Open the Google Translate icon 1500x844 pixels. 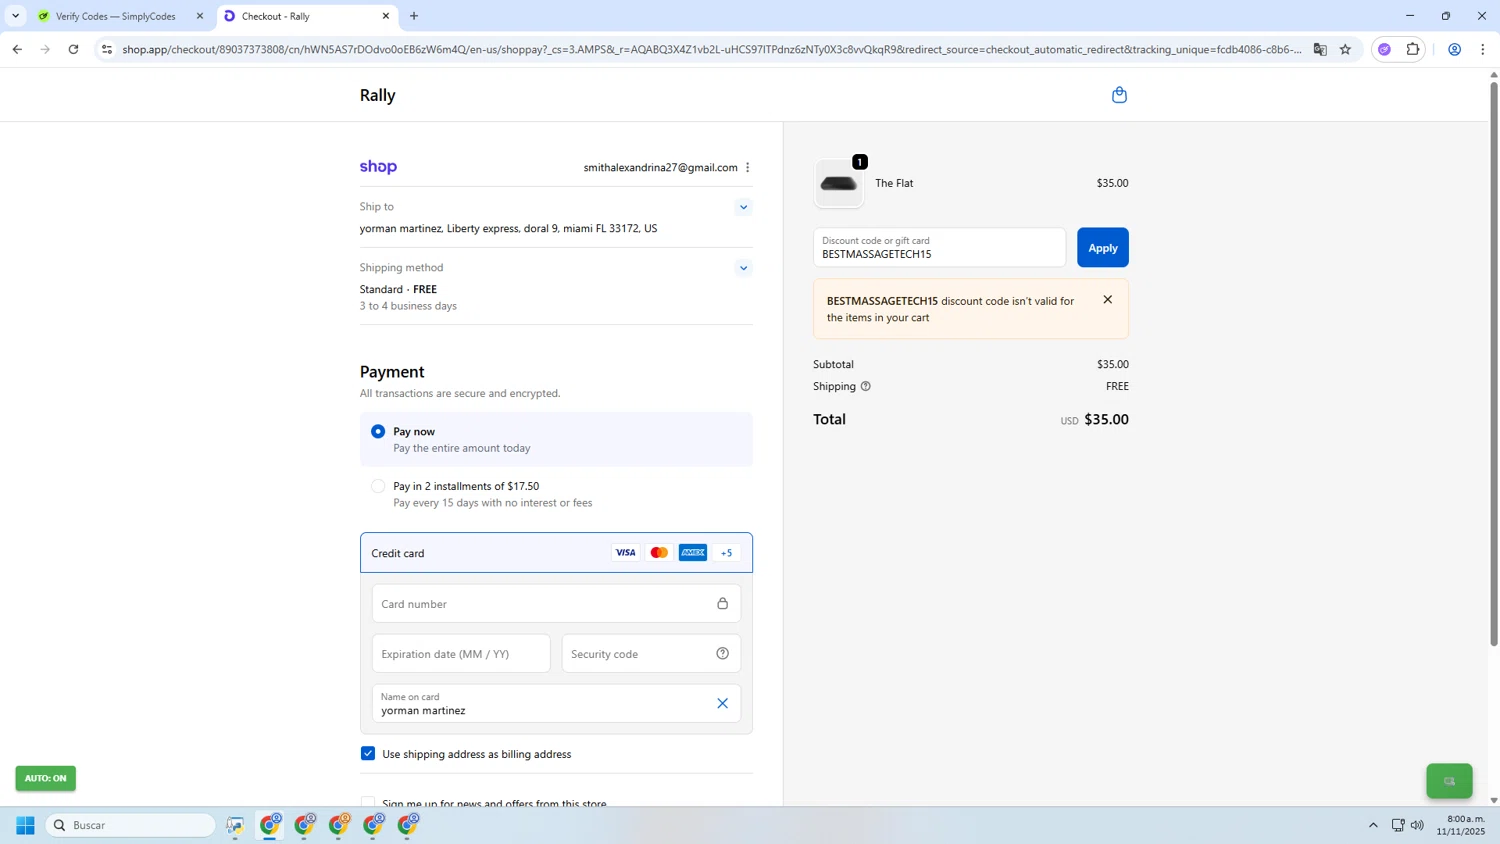1320,49
